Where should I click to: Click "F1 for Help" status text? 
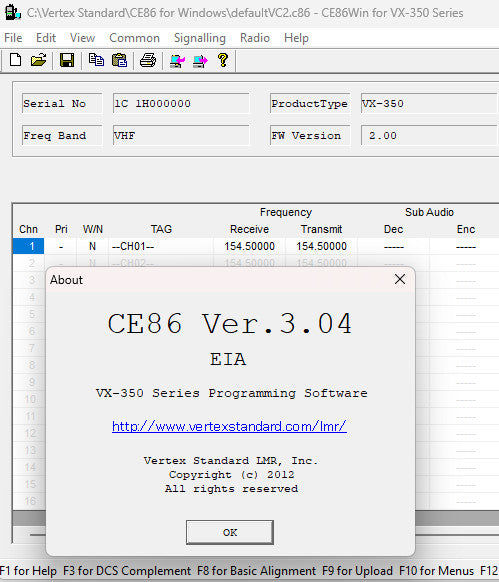click(29, 571)
